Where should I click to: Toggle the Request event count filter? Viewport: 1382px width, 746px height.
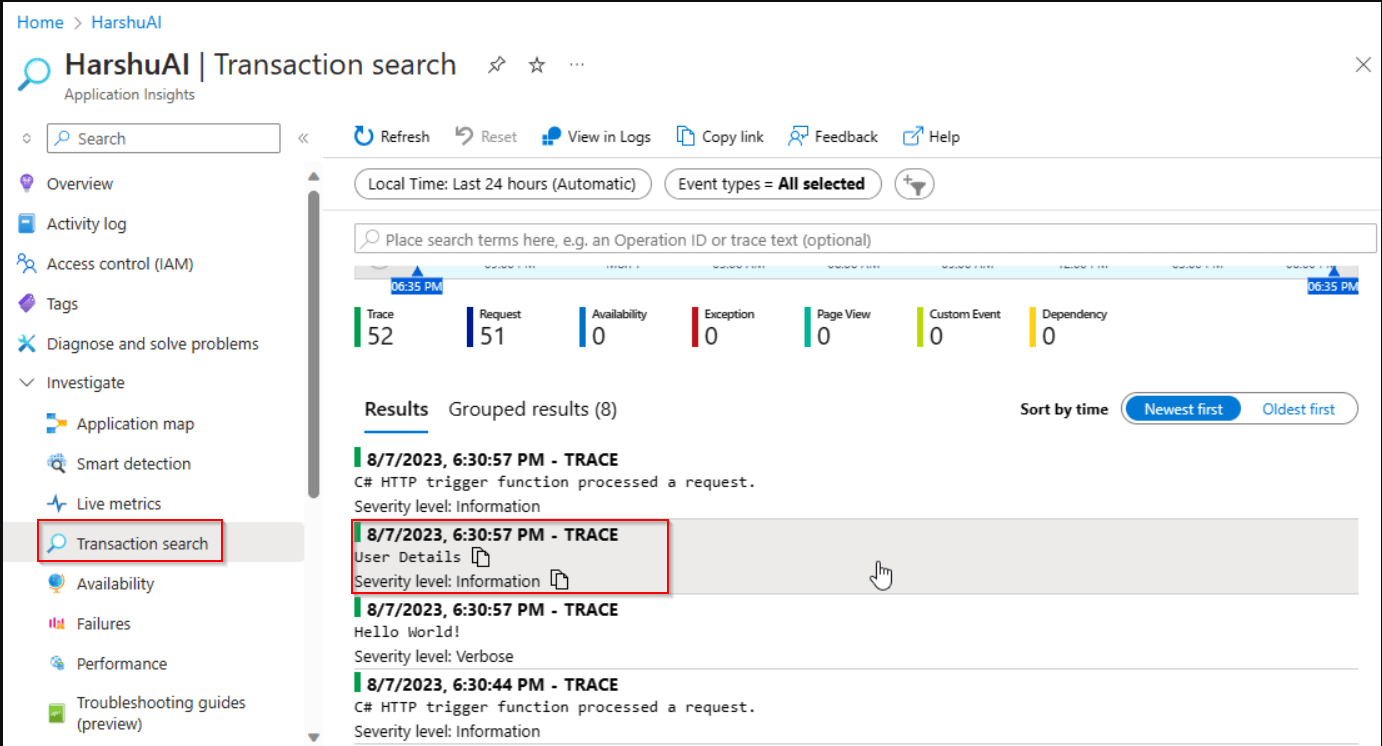click(495, 327)
